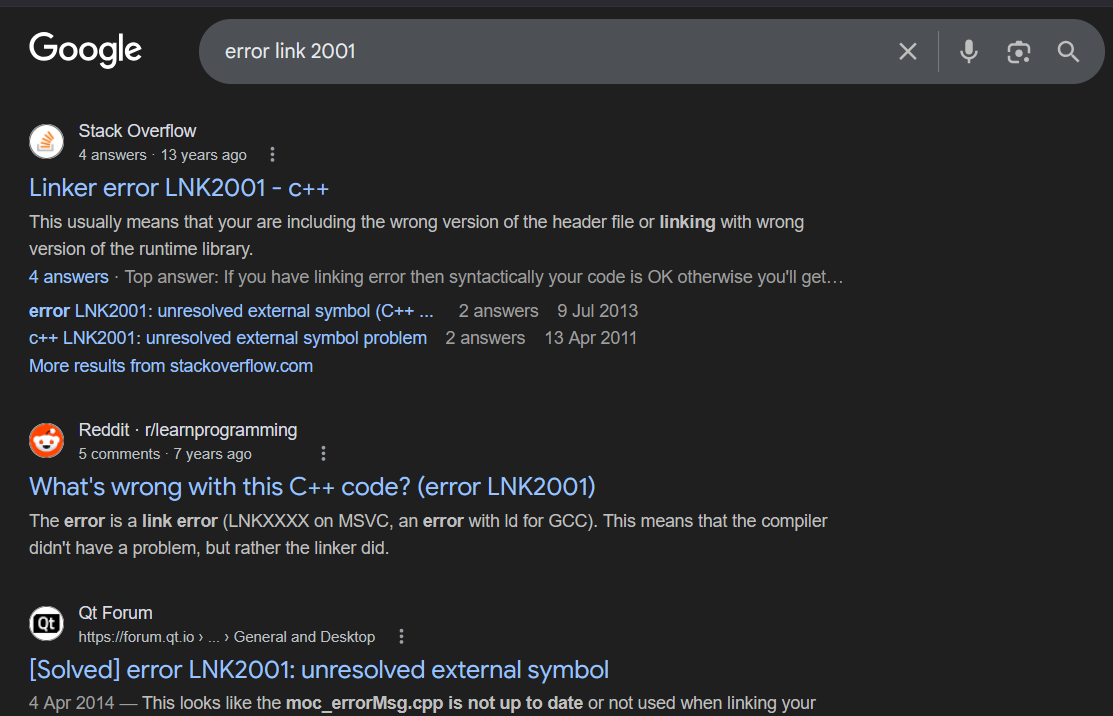Open Google Lens image search
Image resolution: width=1113 pixels, height=716 pixels.
click(1018, 52)
